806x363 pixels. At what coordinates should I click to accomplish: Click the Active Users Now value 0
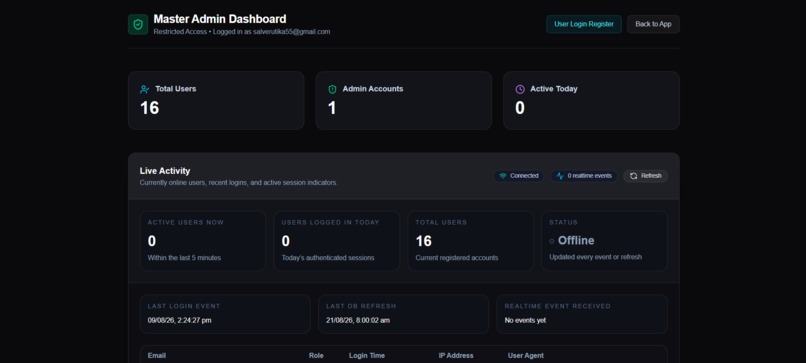pyautogui.click(x=152, y=241)
